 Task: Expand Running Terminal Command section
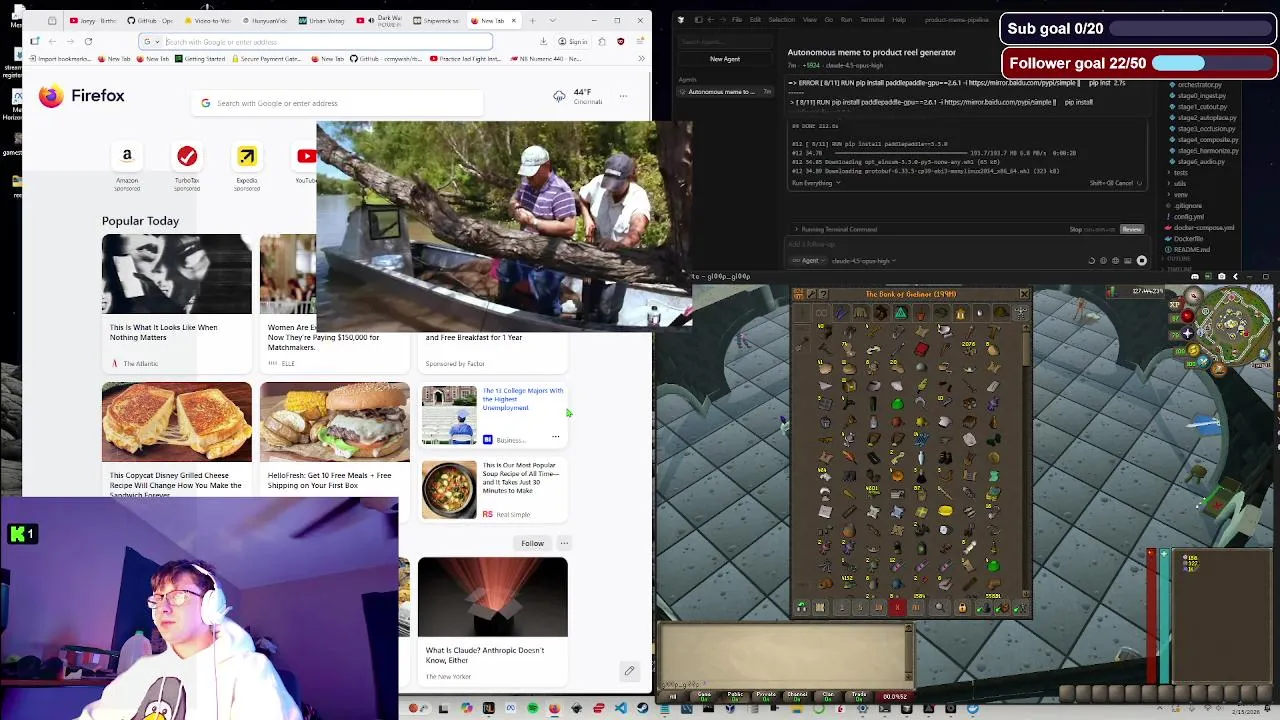tap(834, 229)
